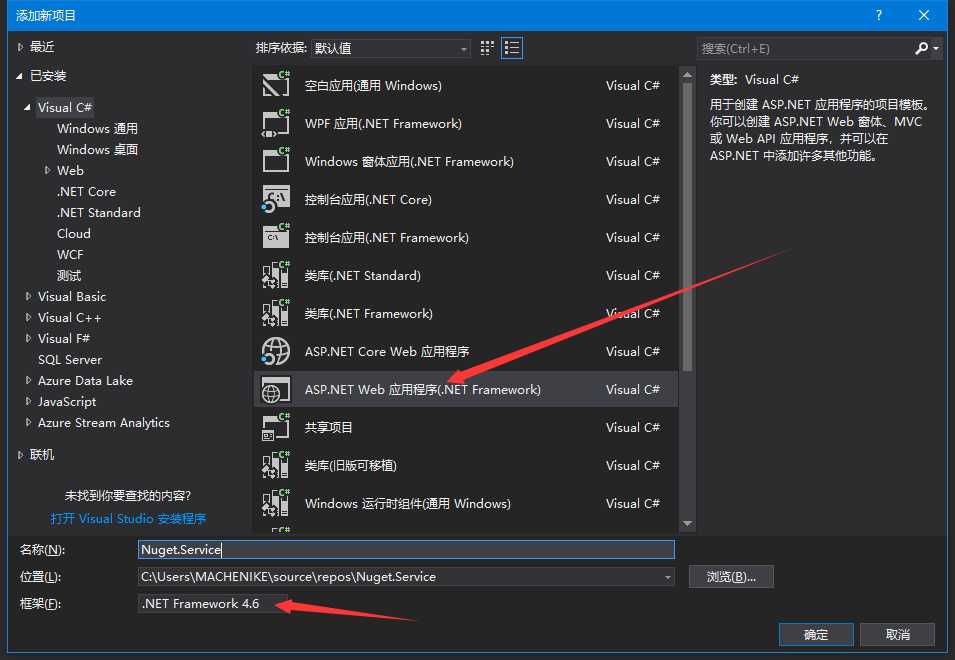Expand the Visual C++ node
955x660 pixels.
[x=28, y=317]
